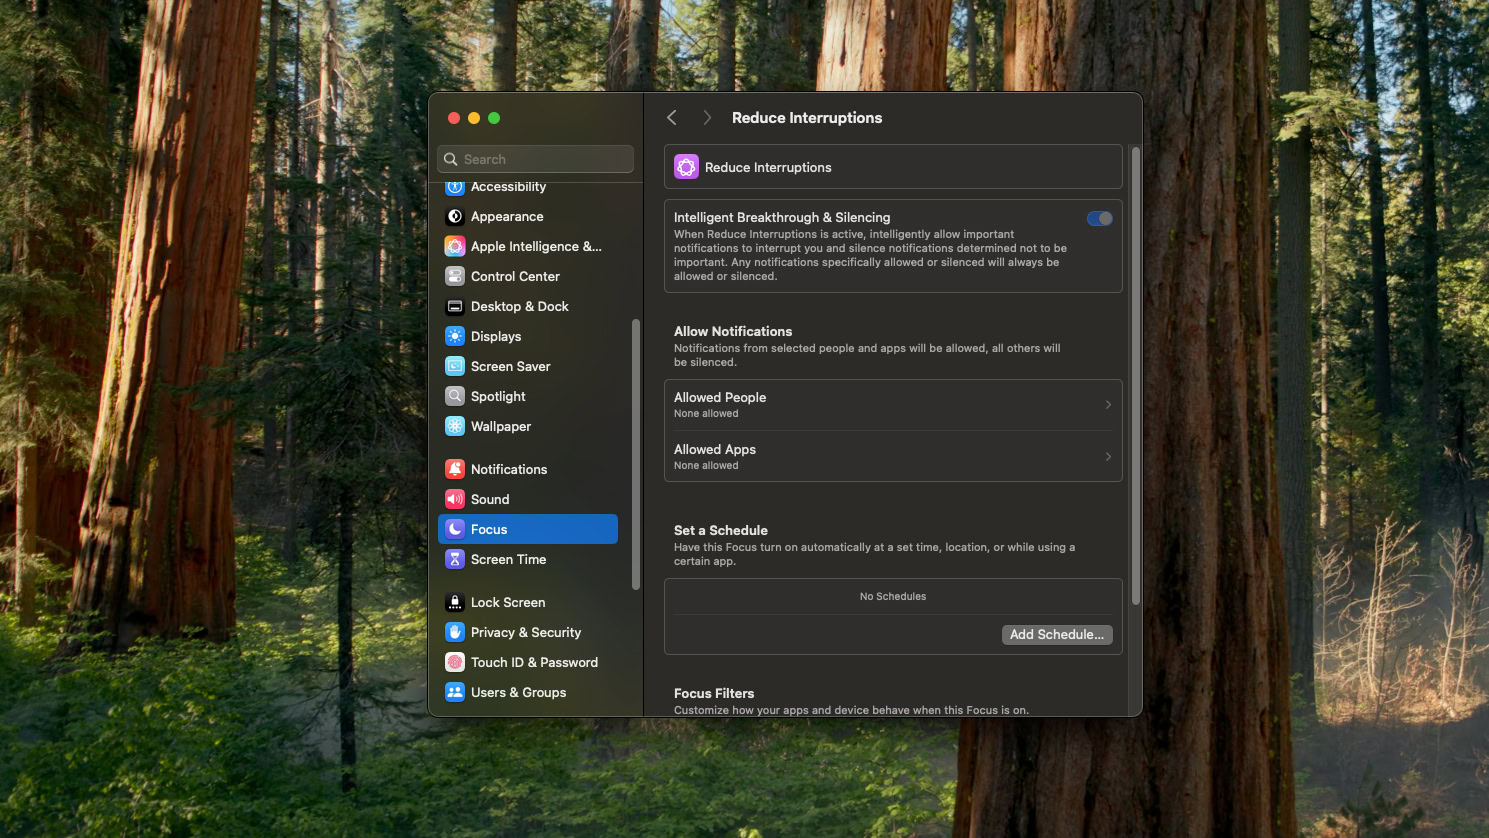Open Users & Groups pane

[518, 692]
